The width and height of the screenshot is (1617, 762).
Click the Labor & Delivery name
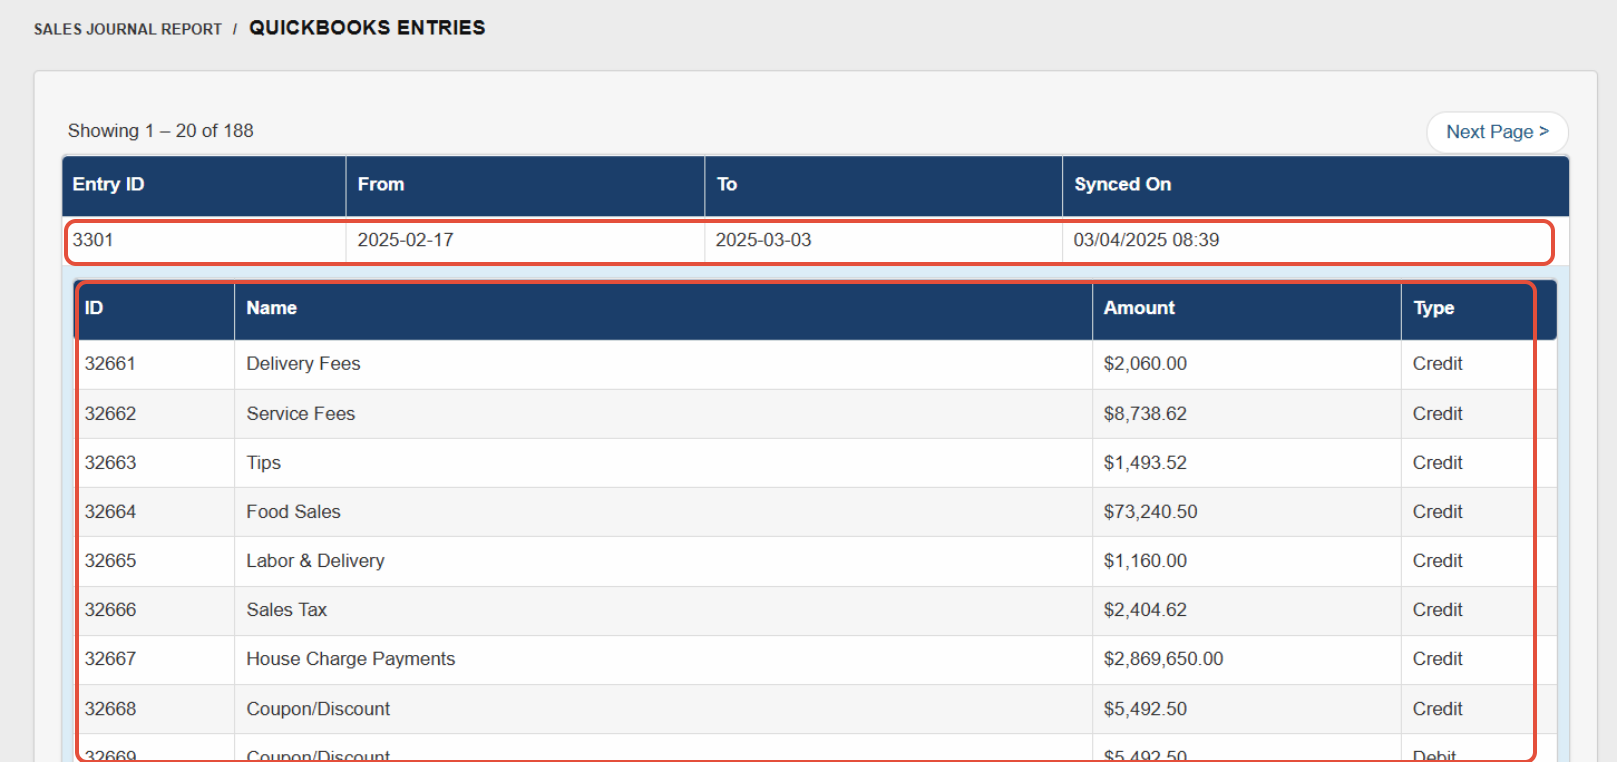(315, 561)
